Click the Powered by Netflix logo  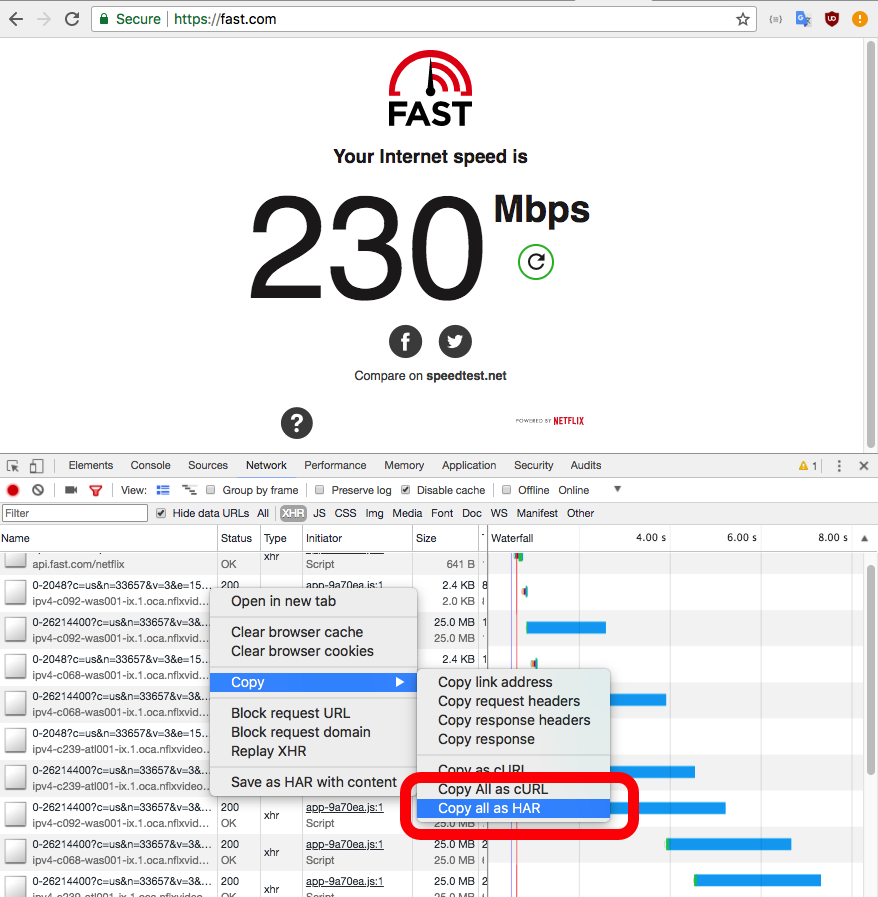[550, 420]
